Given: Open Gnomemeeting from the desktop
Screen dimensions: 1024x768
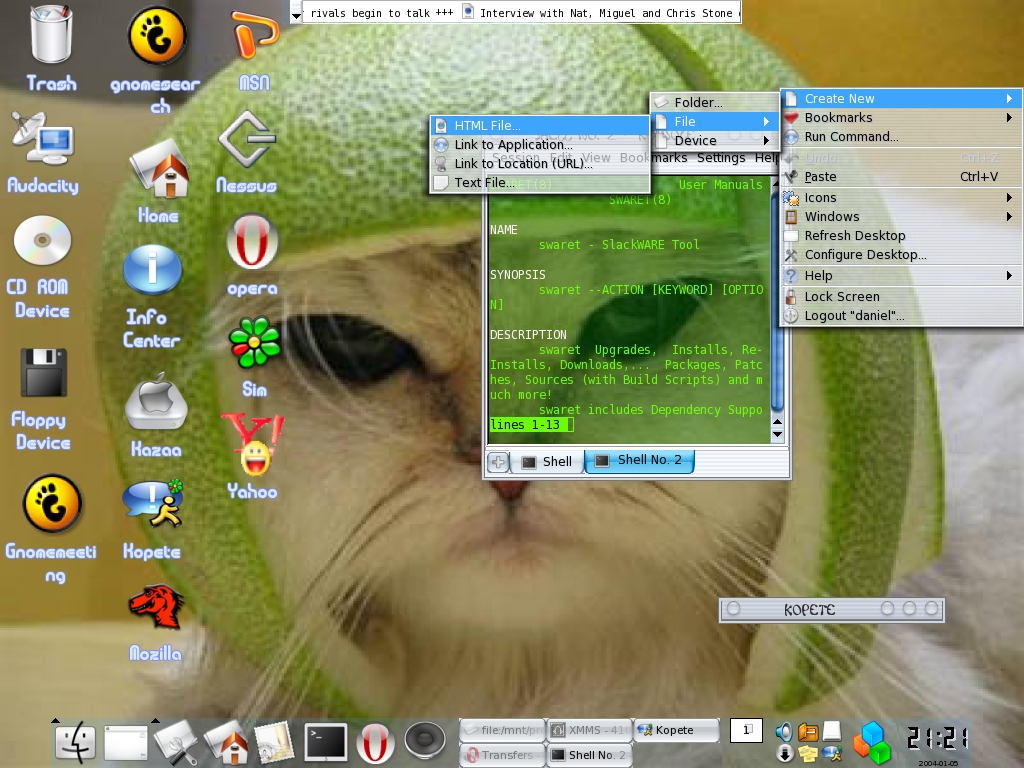Looking at the screenshot, I should pos(52,504).
